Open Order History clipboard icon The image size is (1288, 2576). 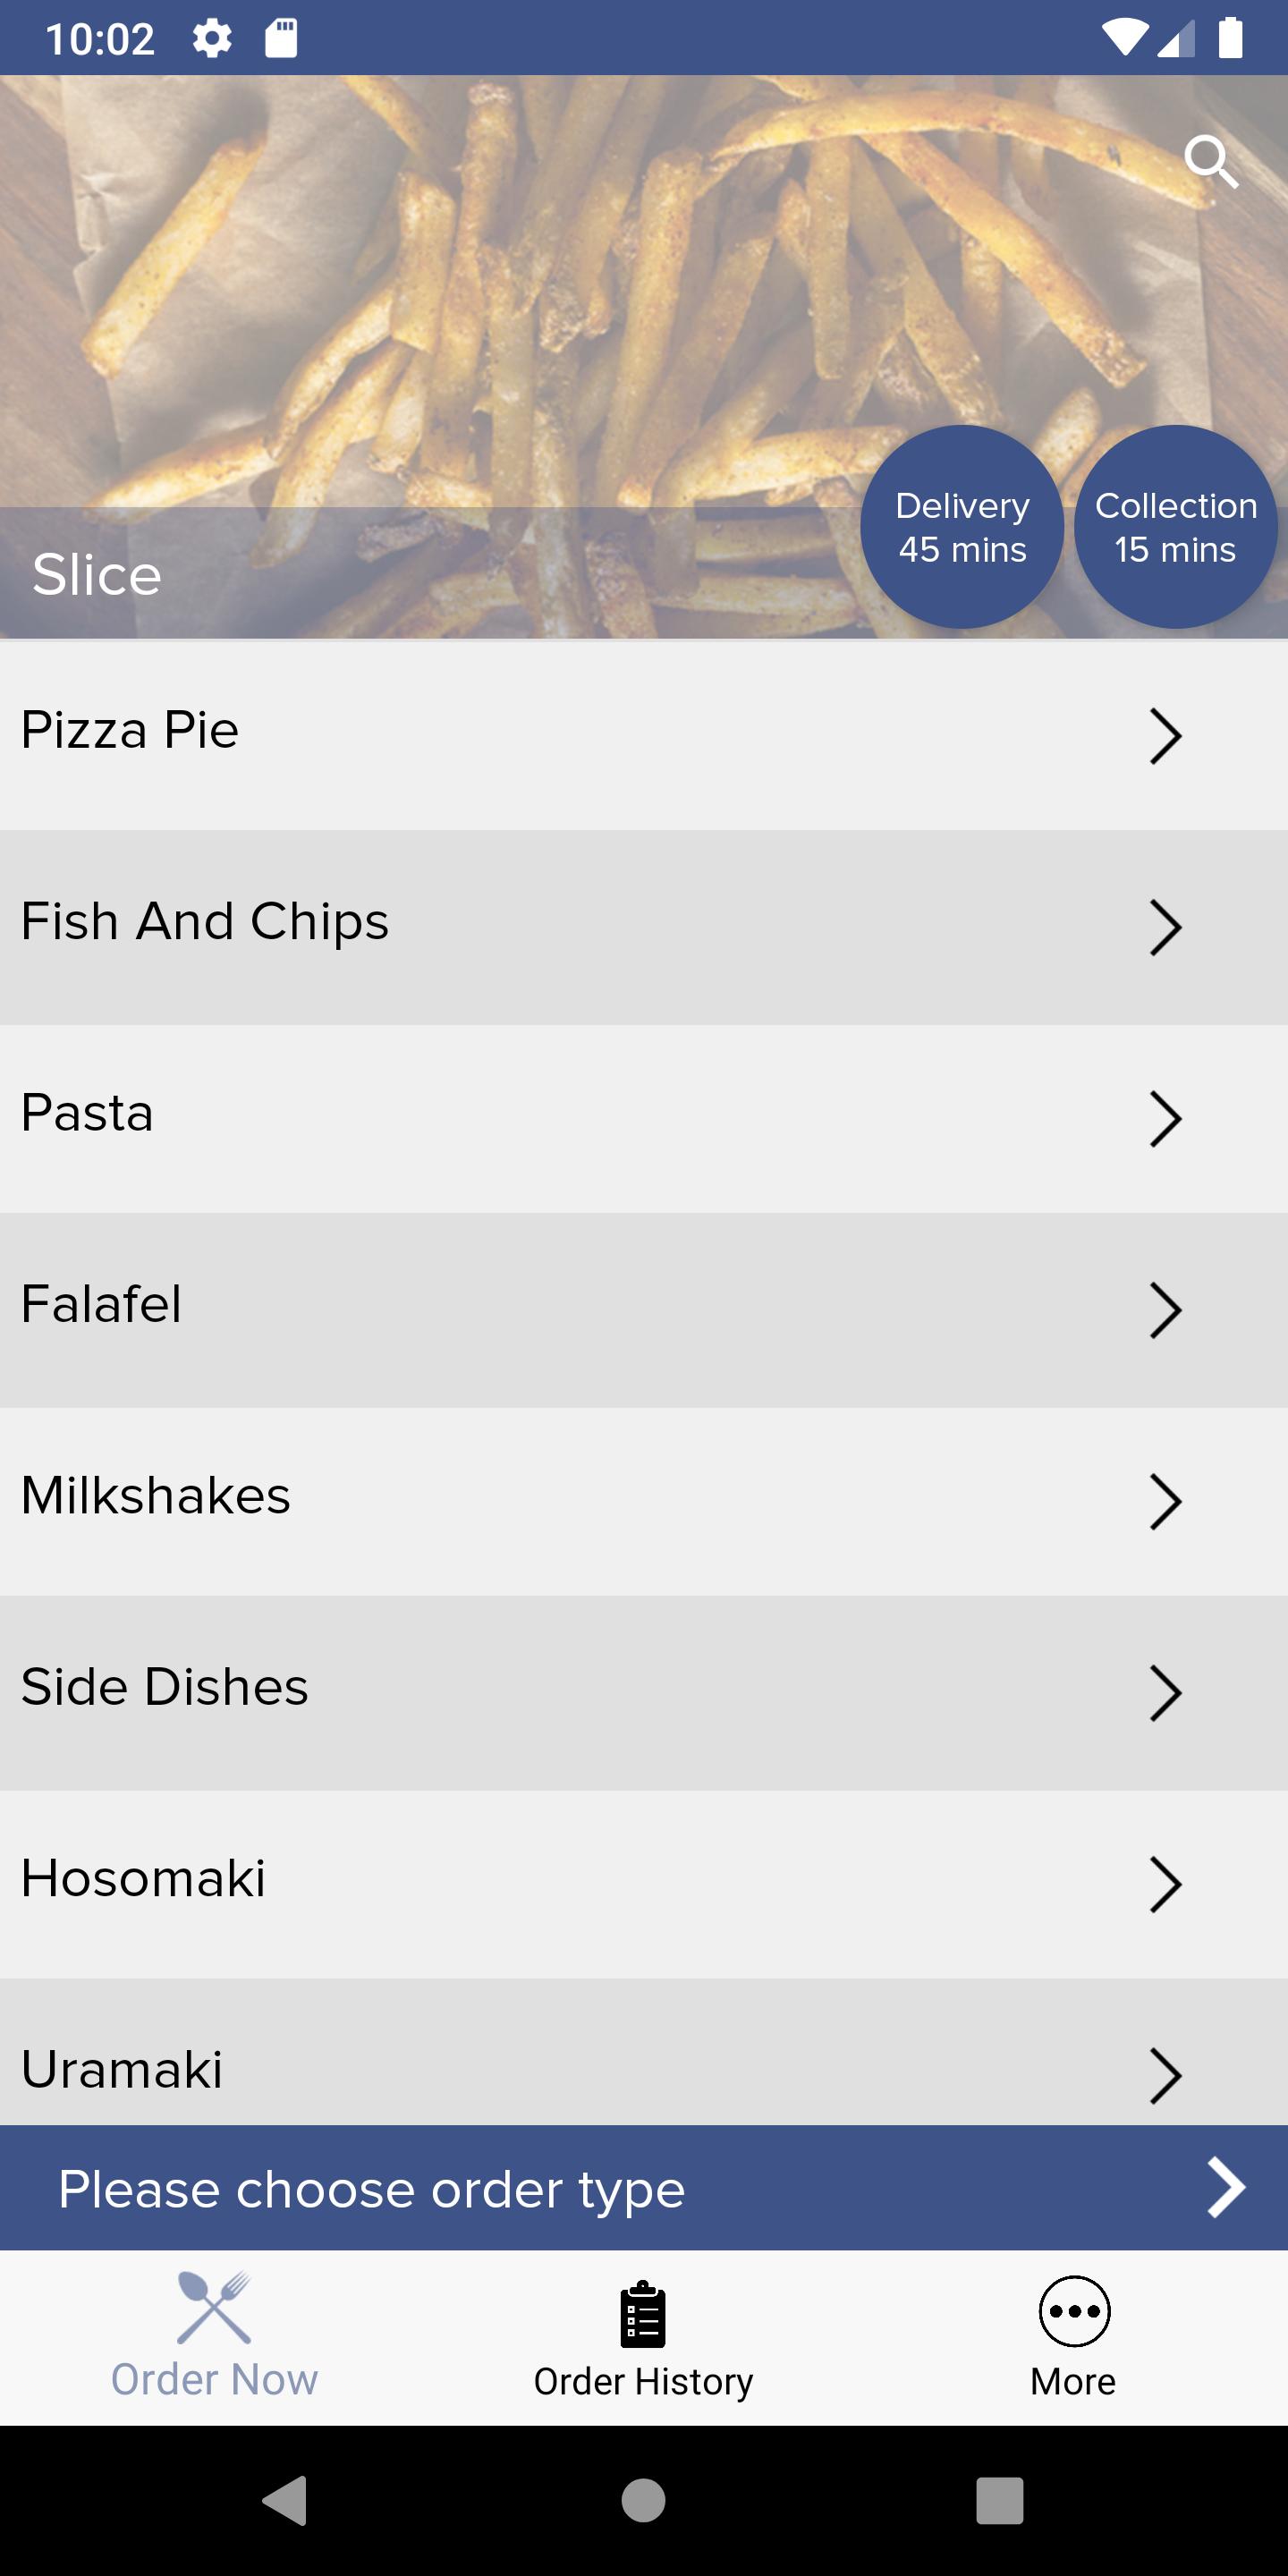point(643,2314)
